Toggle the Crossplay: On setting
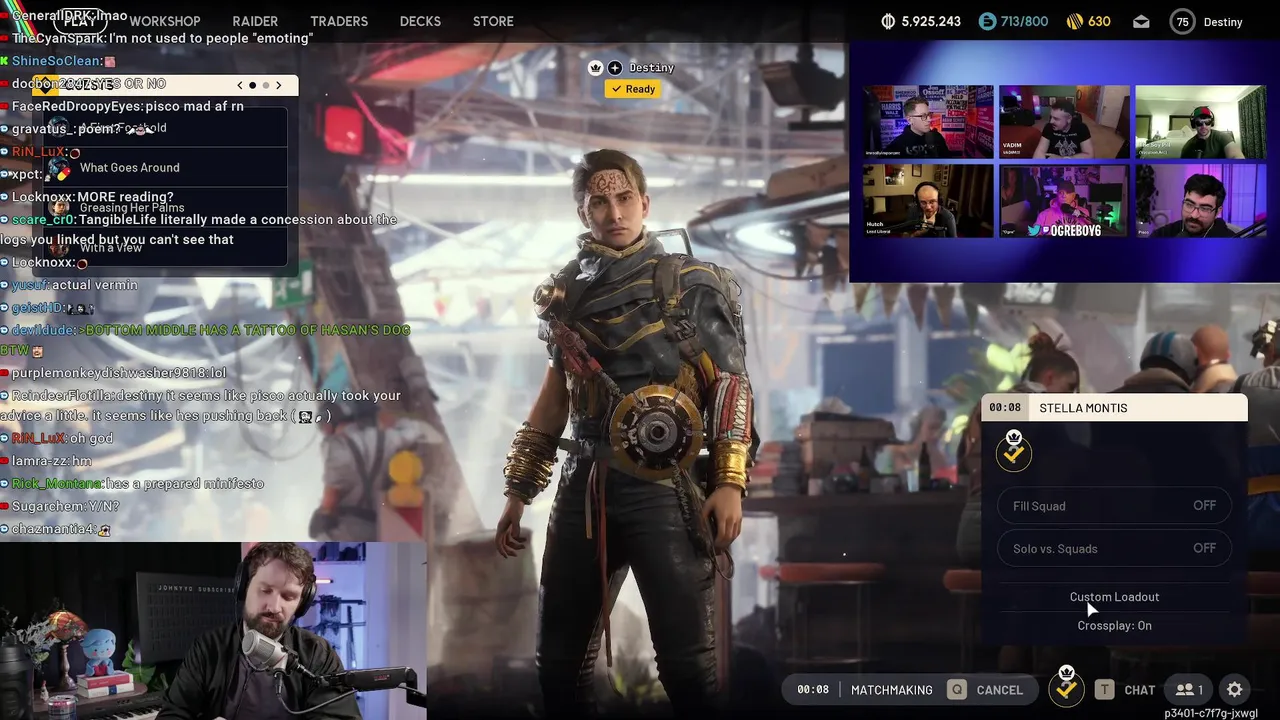 1114,625
